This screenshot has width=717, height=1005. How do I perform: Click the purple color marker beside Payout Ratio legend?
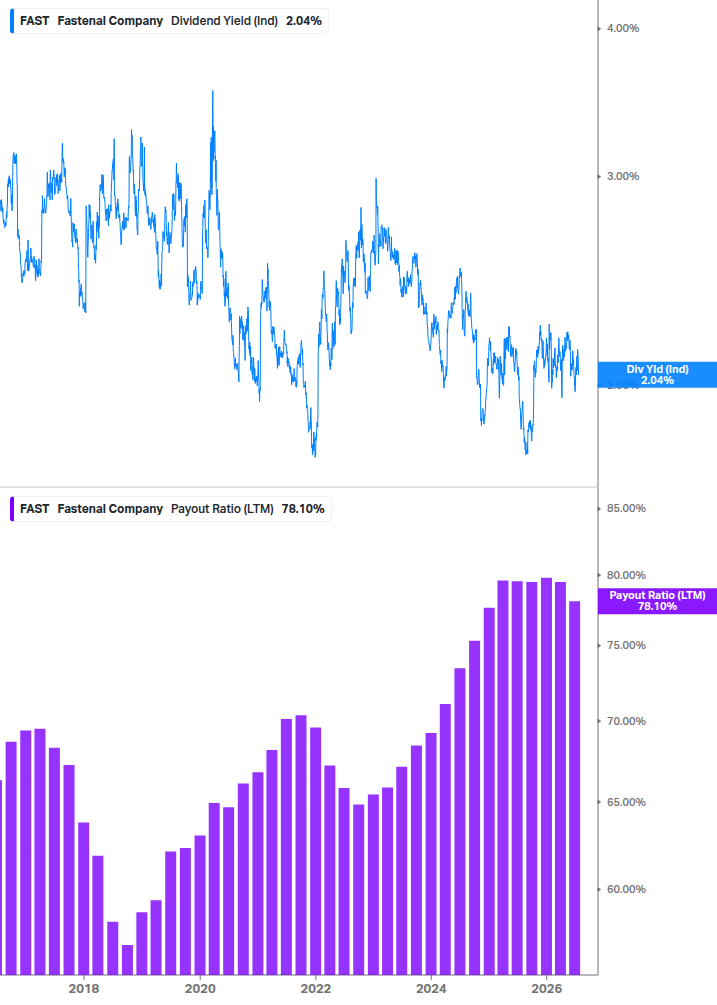(x=12, y=509)
